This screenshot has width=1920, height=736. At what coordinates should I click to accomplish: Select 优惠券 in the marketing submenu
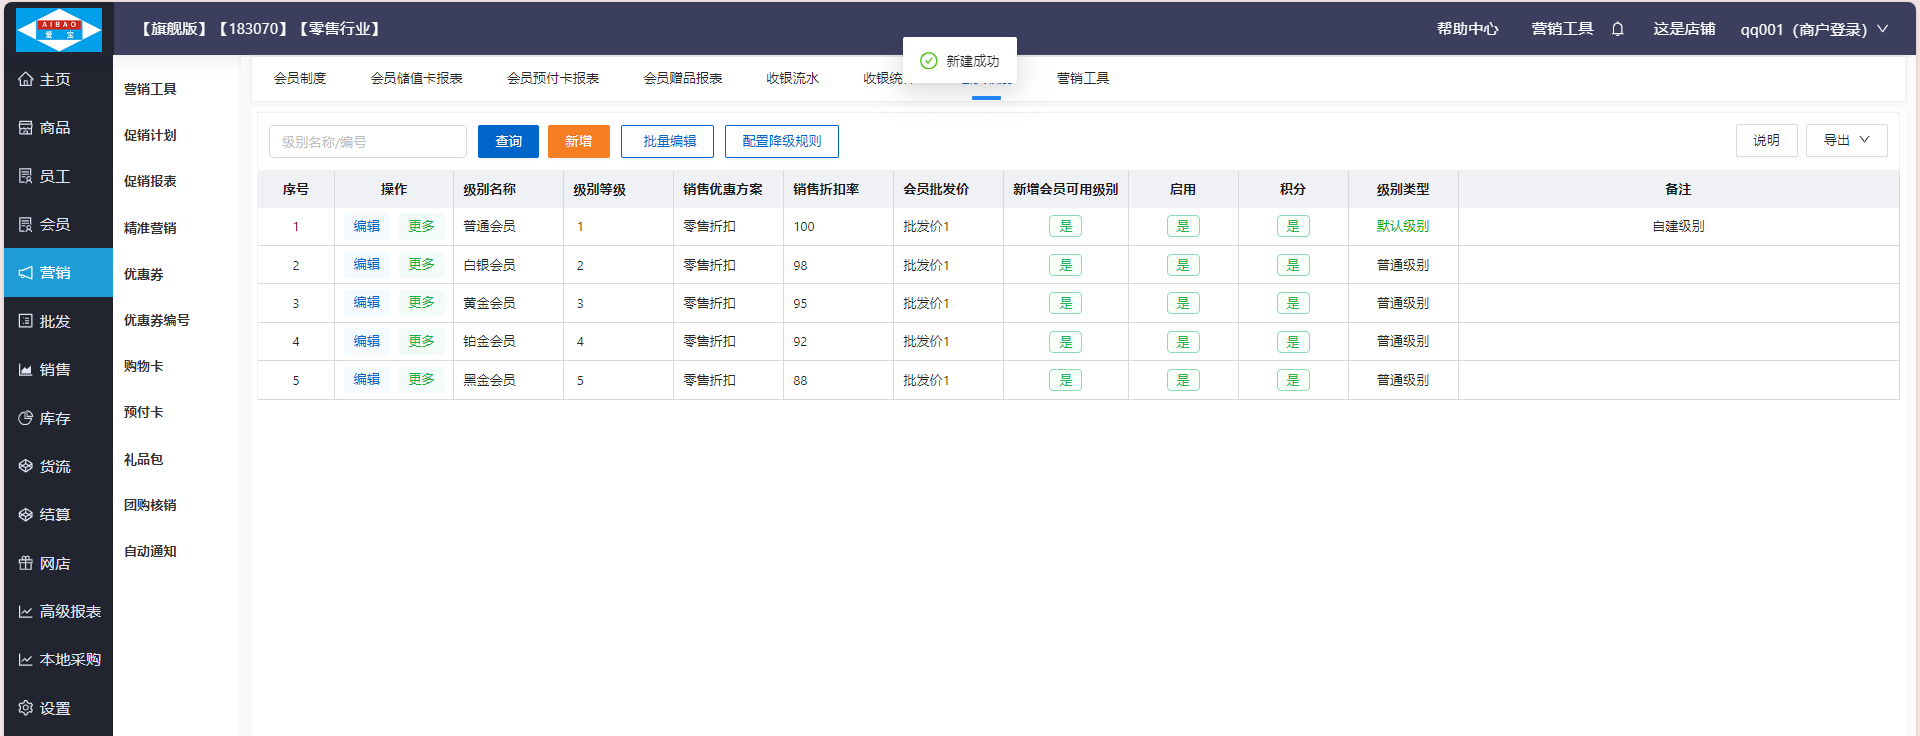[x=144, y=274]
